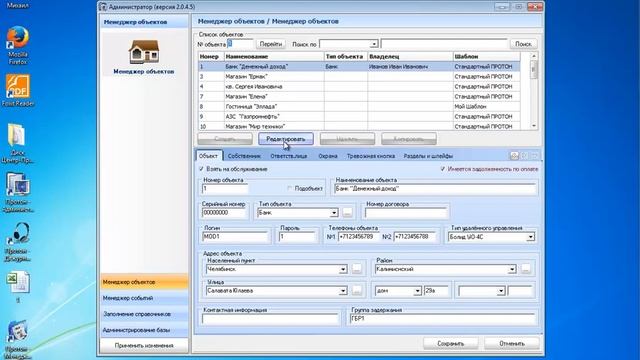This screenshot has height=360, width=640.
Task: Select the yellow folder desktop icon
Action: [x=18, y=143]
